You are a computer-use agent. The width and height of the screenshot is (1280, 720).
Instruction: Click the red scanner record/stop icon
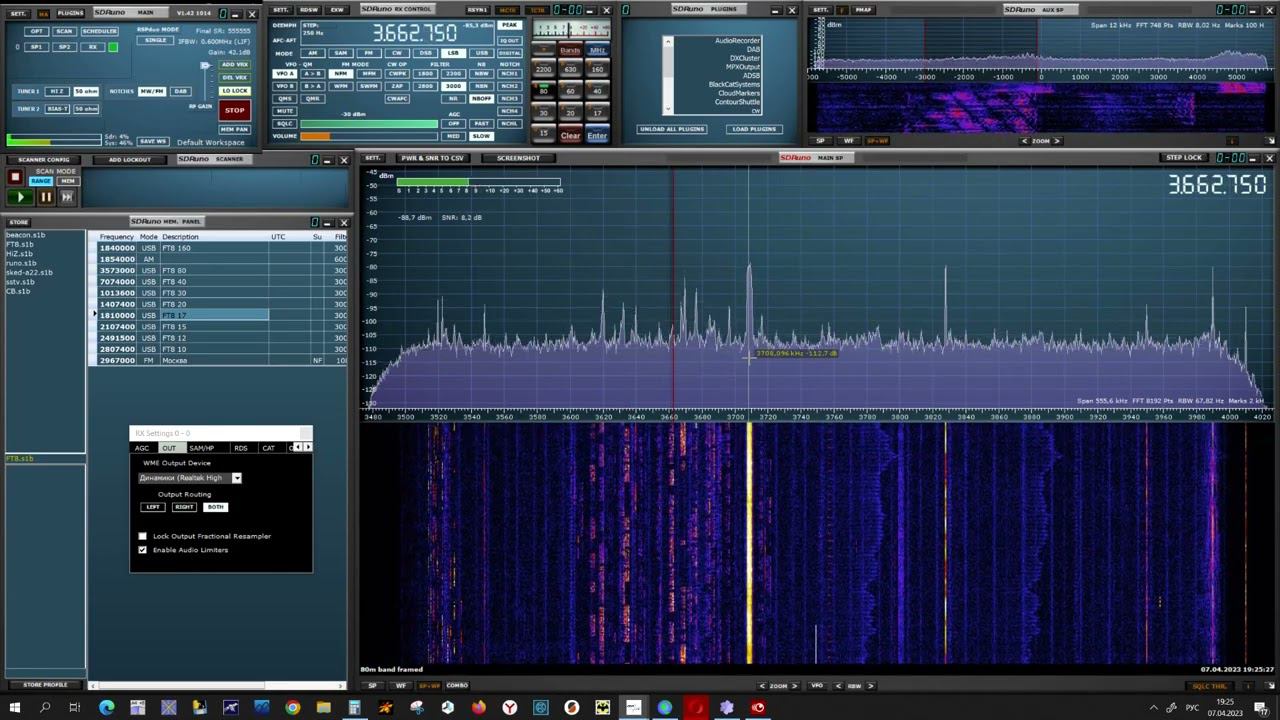pyautogui.click(x=15, y=177)
